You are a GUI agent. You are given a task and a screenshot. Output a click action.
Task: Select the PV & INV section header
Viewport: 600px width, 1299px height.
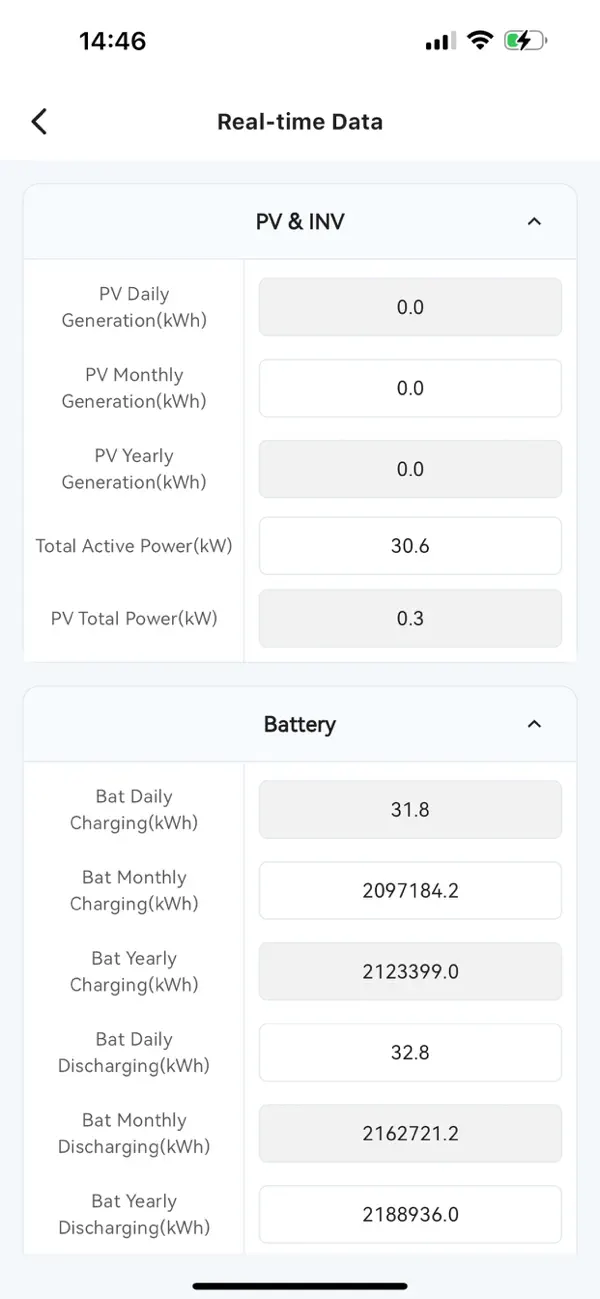coord(300,222)
